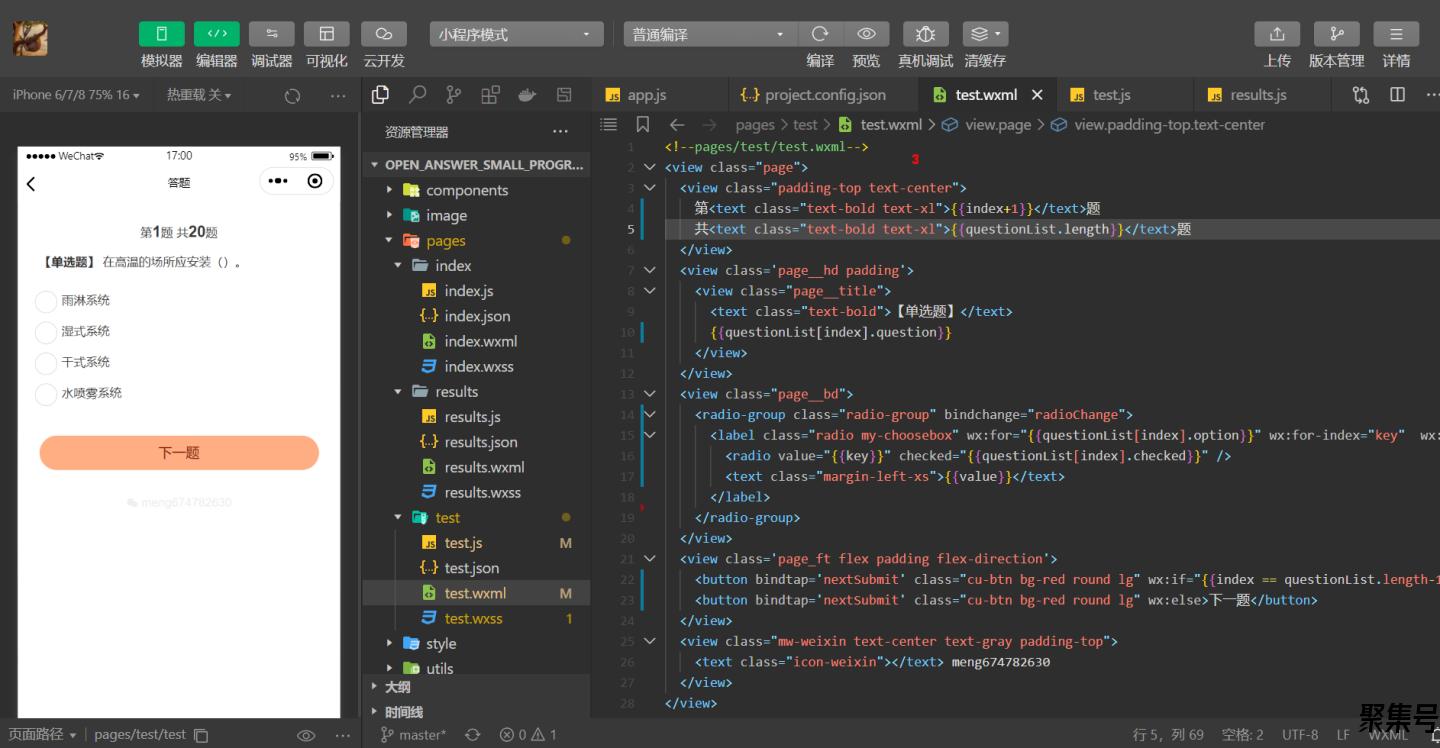This screenshot has height=748, width=1440.
Task: Open the normal compile mode dropdown
Action: [710, 34]
